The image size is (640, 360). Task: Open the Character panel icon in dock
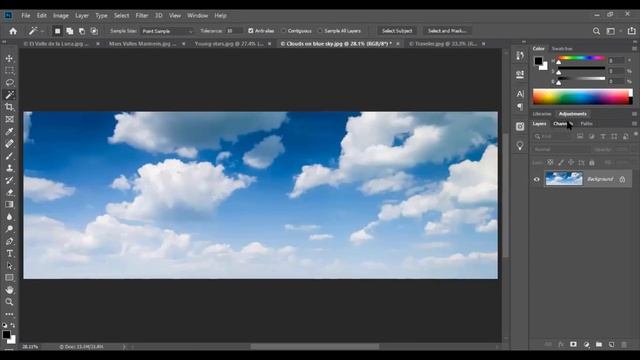pyautogui.click(x=520, y=94)
